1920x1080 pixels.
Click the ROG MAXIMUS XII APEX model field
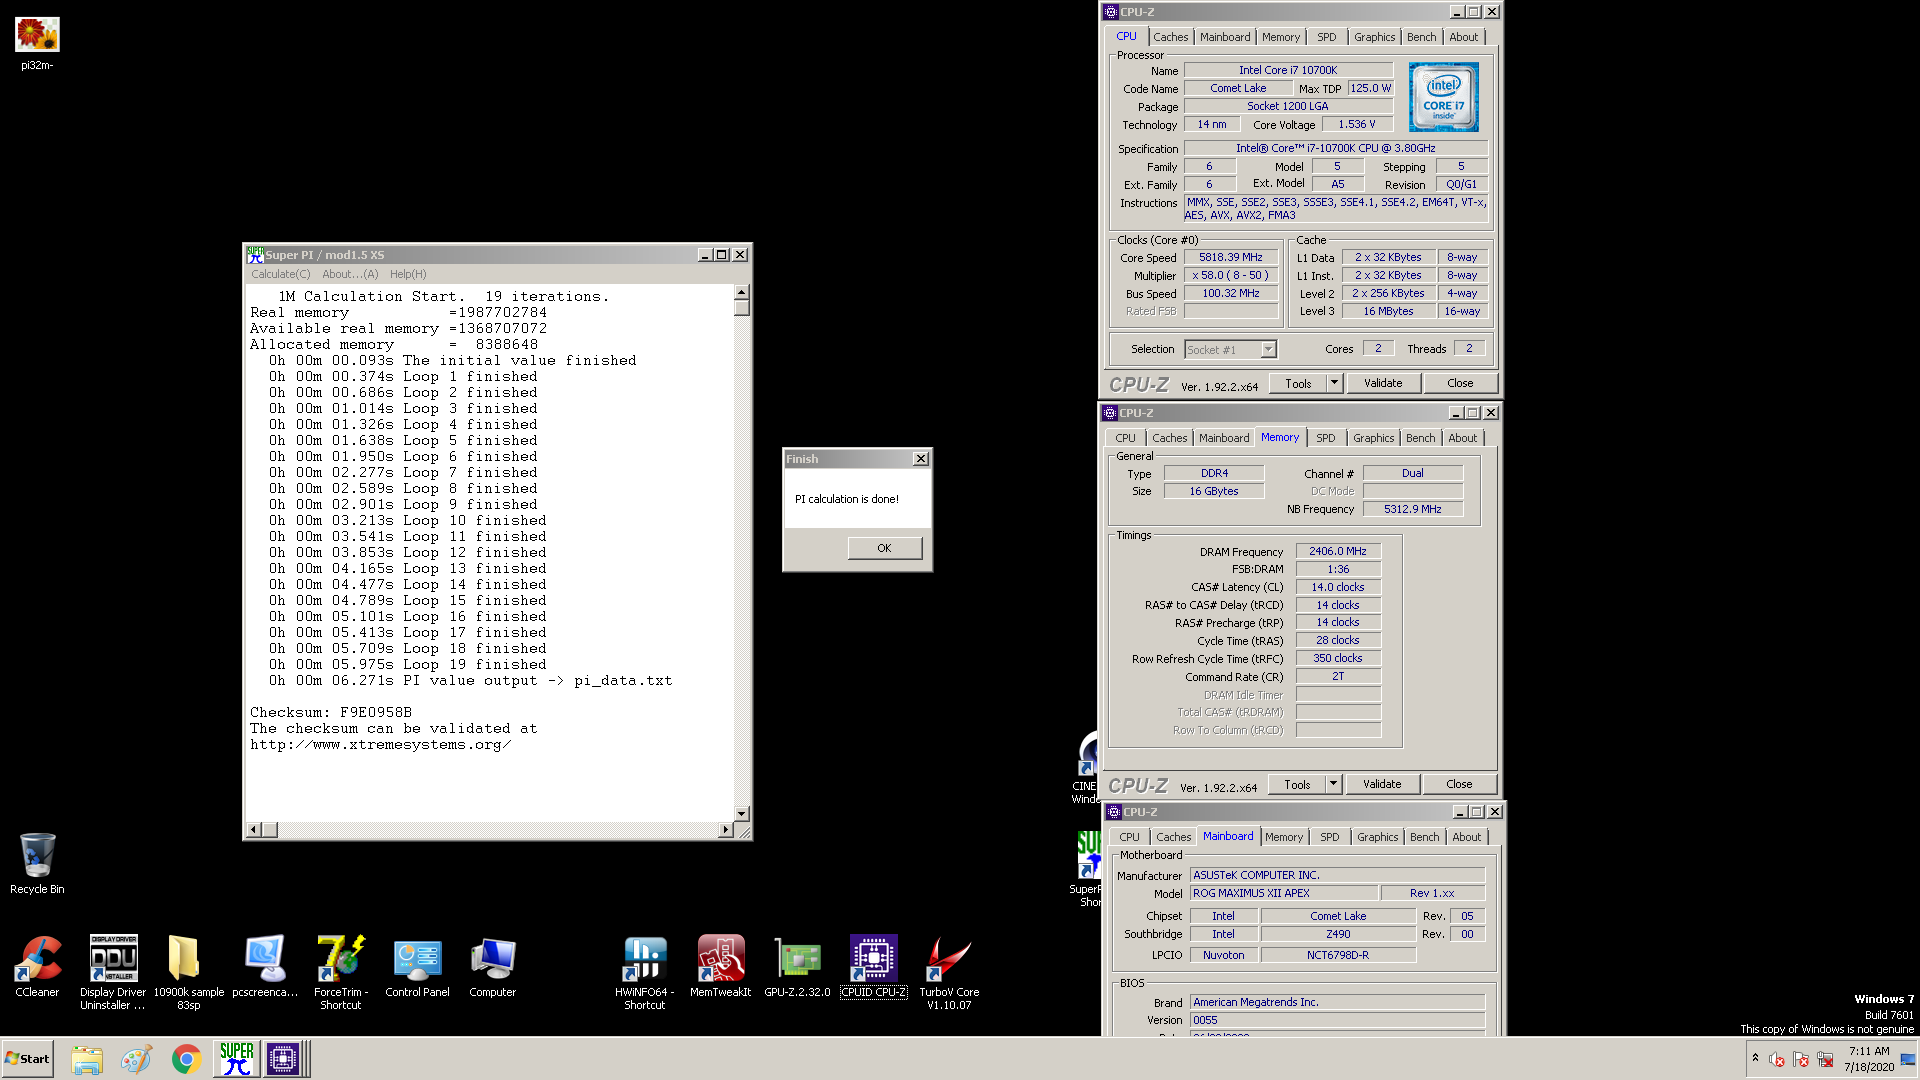click(1284, 893)
